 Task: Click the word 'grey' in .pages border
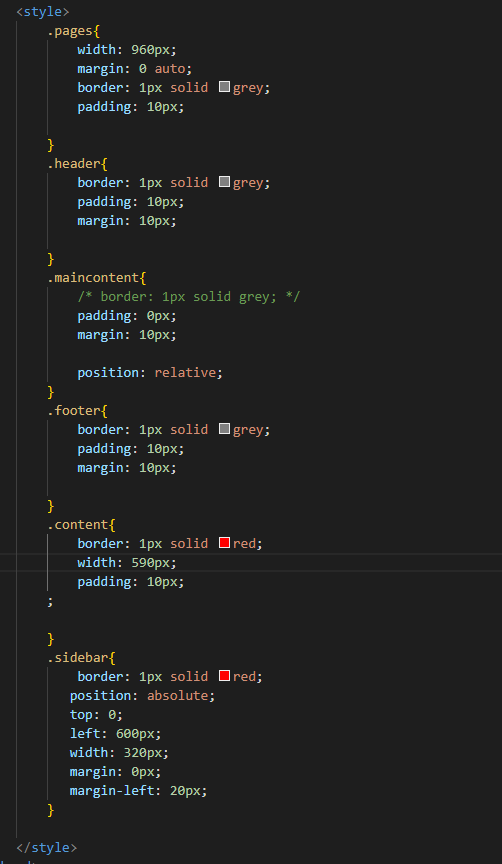[248, 88]
